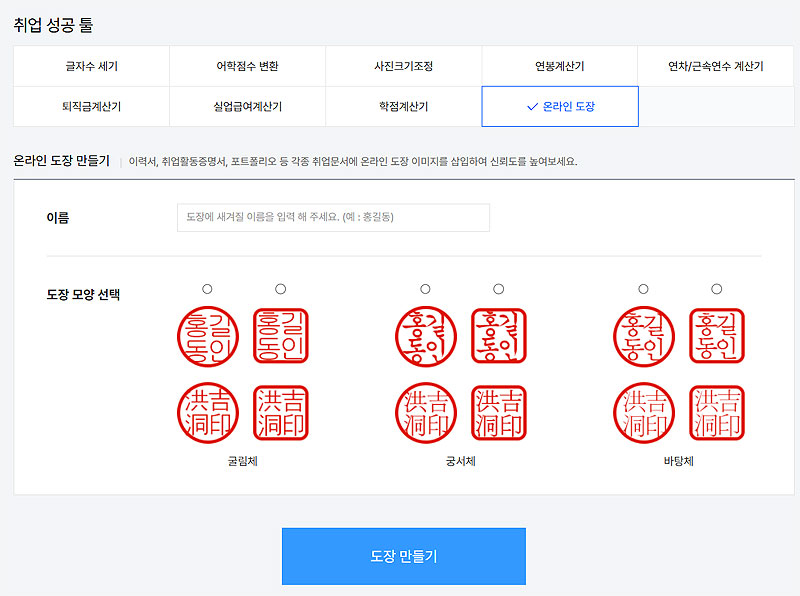Viewport: 800px width, 596px height.
Task: Open the 실업급여계산기 tool
Action: click(x=246, y=106)
